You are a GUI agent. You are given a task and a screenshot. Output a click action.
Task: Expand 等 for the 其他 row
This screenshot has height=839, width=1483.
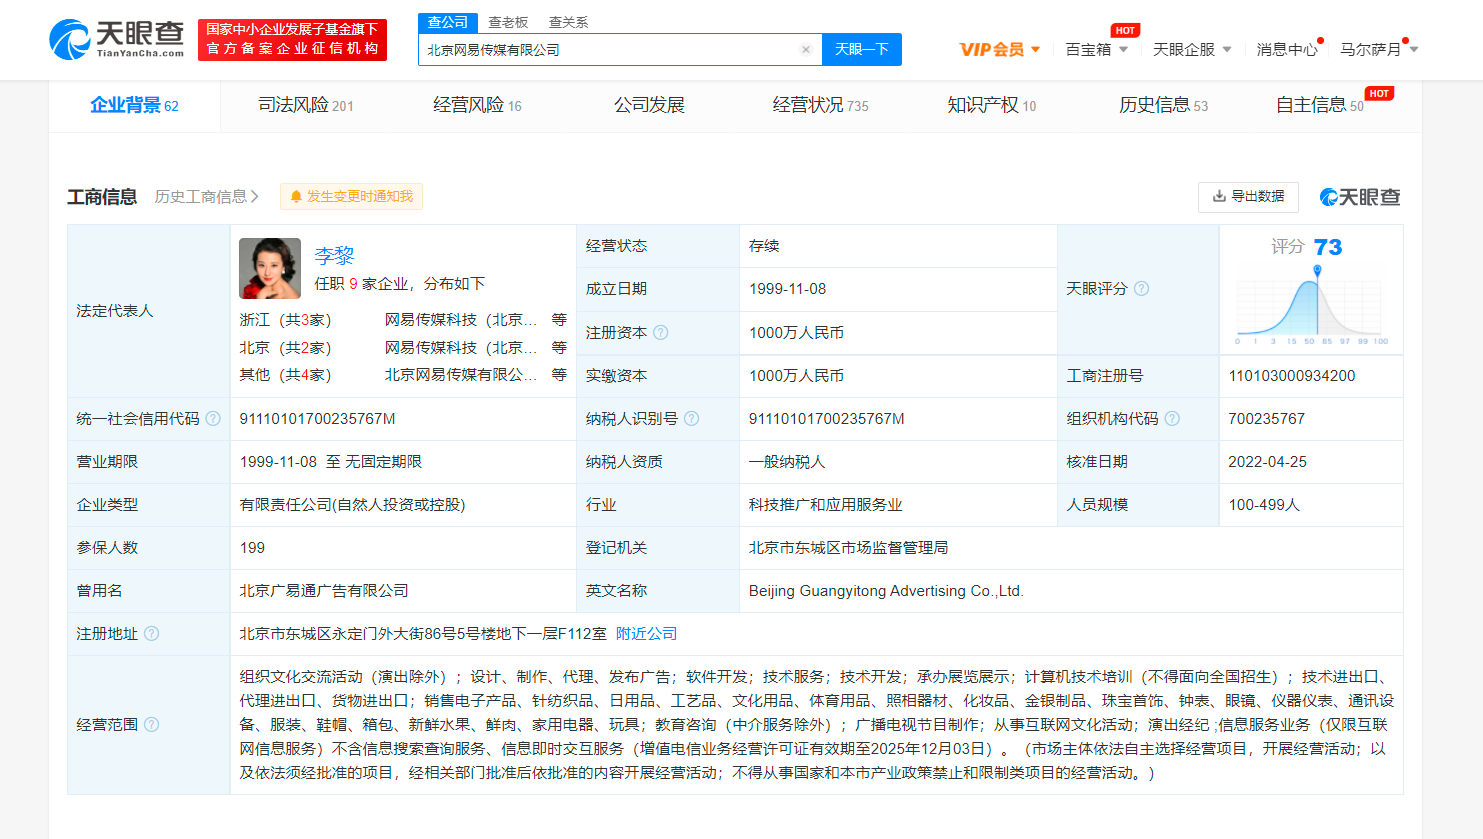coord(559,375)
